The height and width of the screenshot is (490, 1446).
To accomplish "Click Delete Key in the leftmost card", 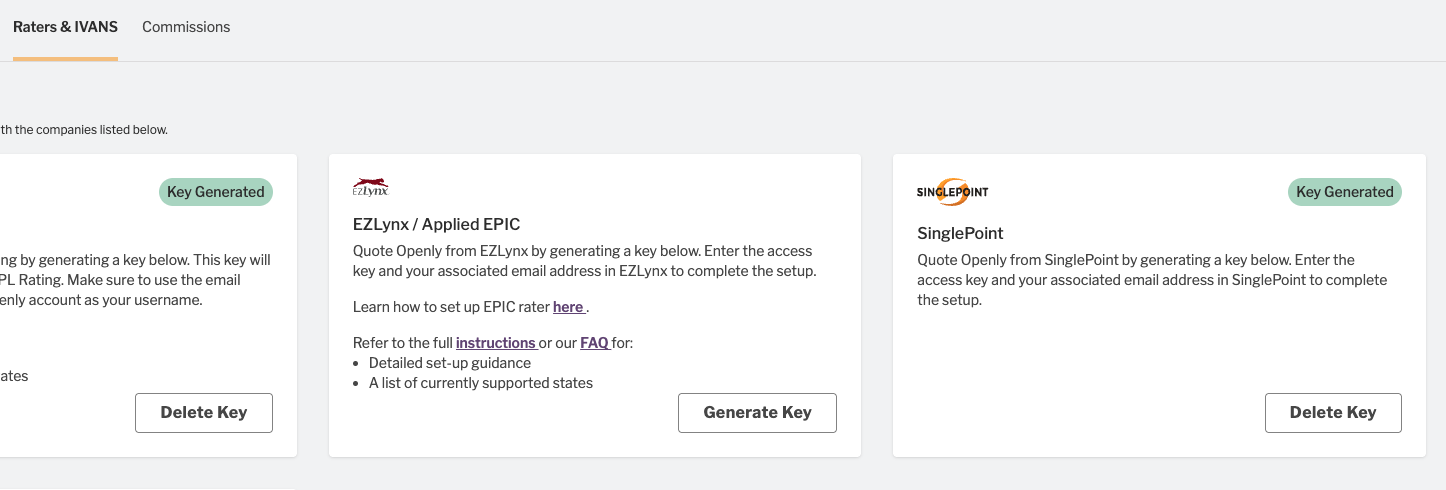I will (204, 412).
